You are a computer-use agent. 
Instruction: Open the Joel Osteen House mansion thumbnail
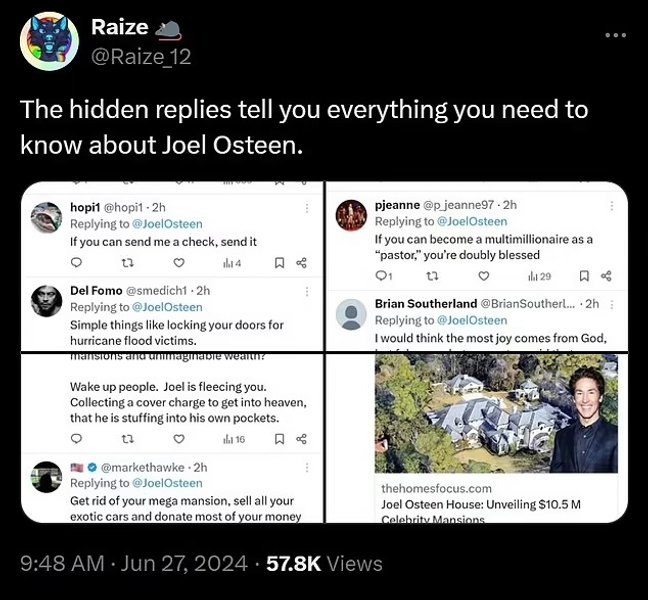pyautogui.click(x=496, y=414)
